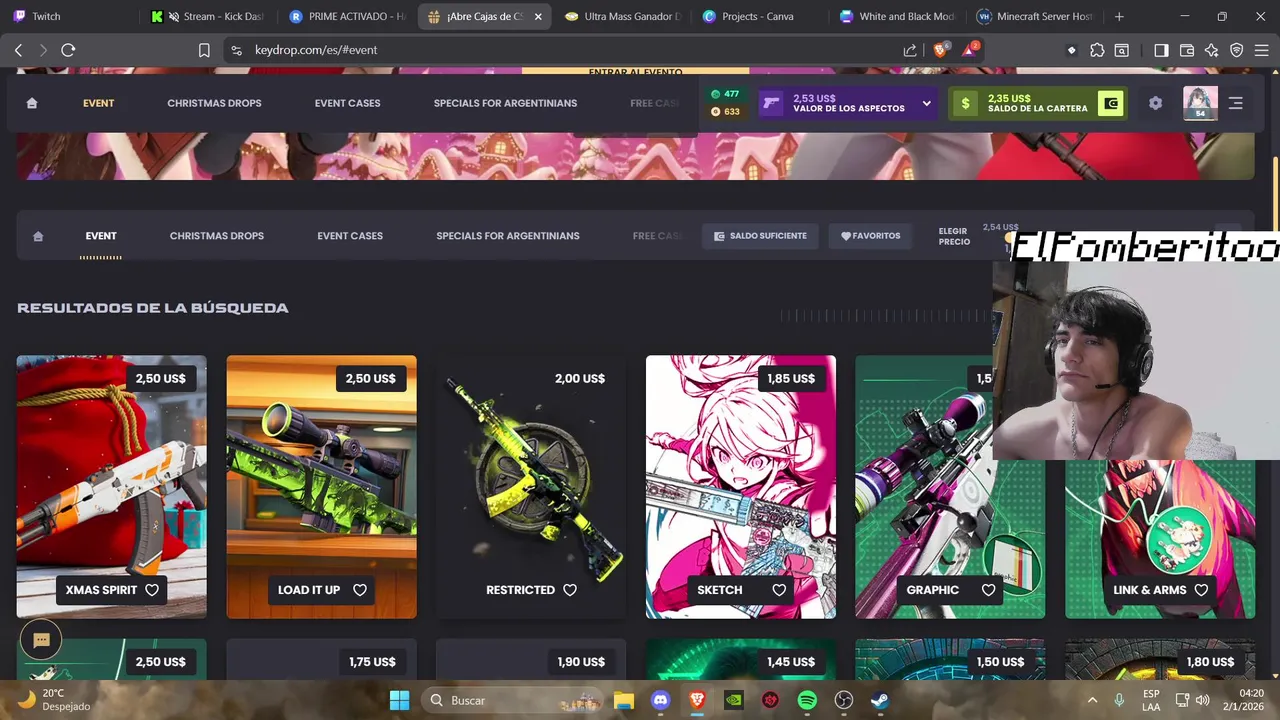Open the Extensions puzzle-piece icon
The image size is (1280, 720).
(x=1097, y=50)
